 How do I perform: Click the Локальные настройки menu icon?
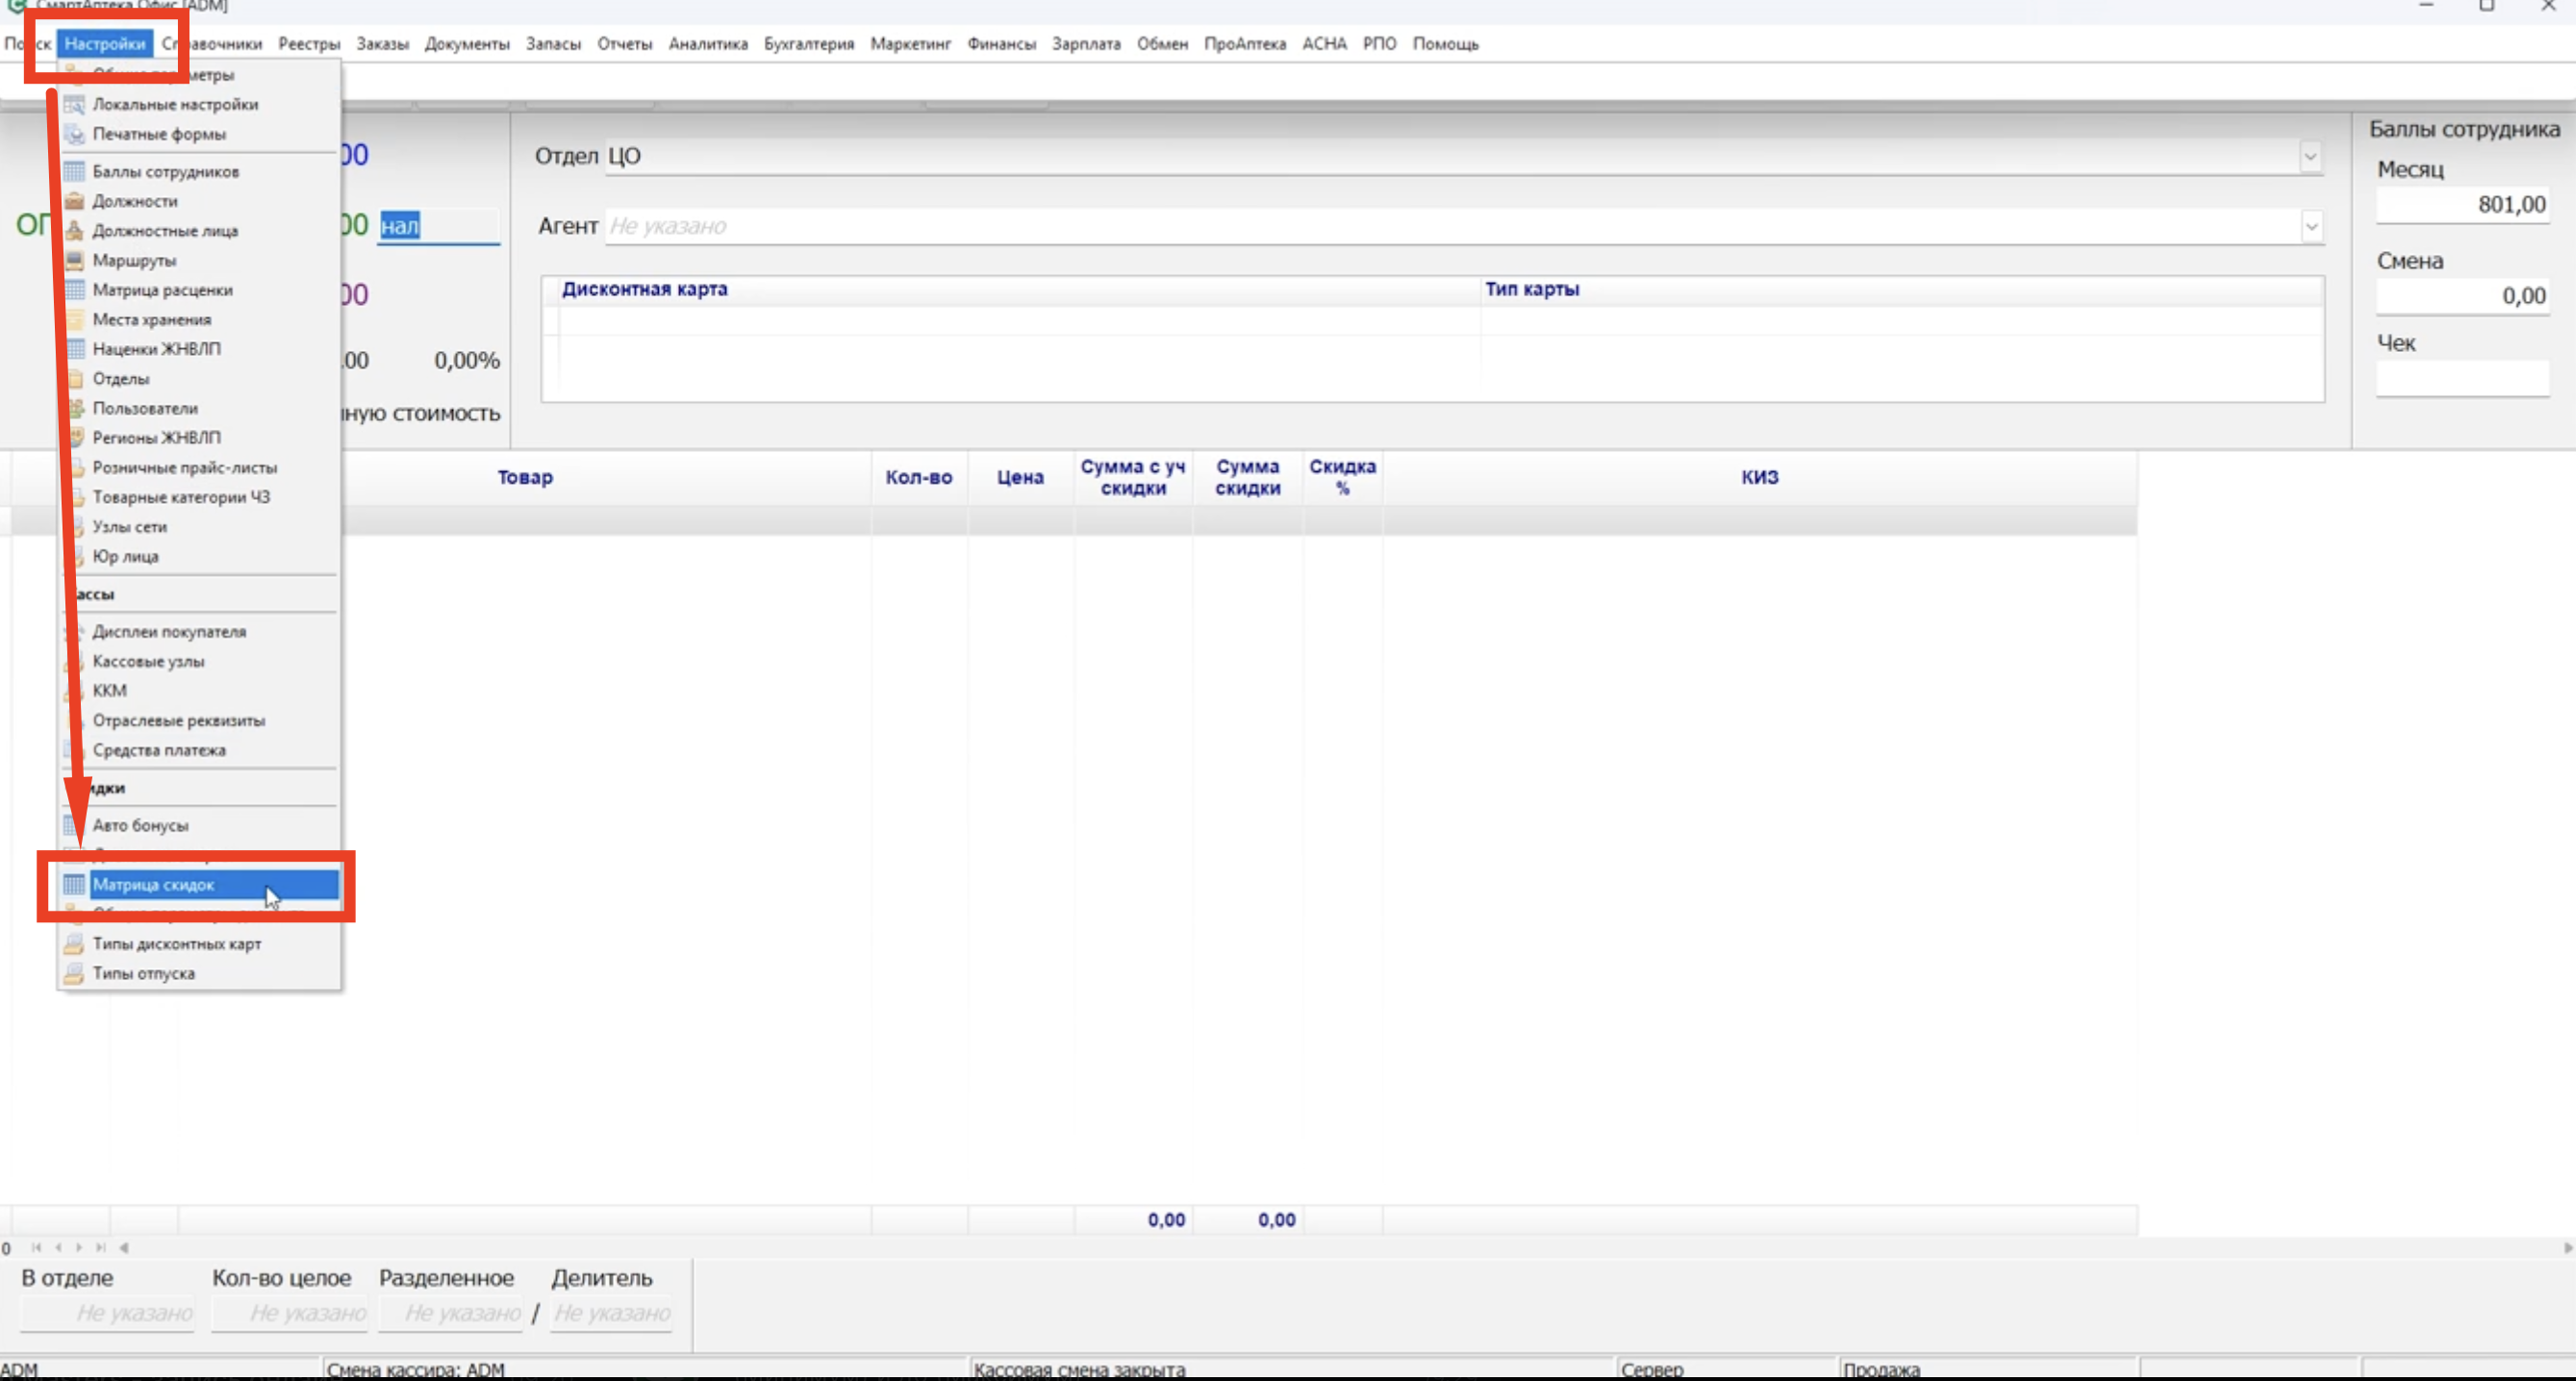point(74,104)
